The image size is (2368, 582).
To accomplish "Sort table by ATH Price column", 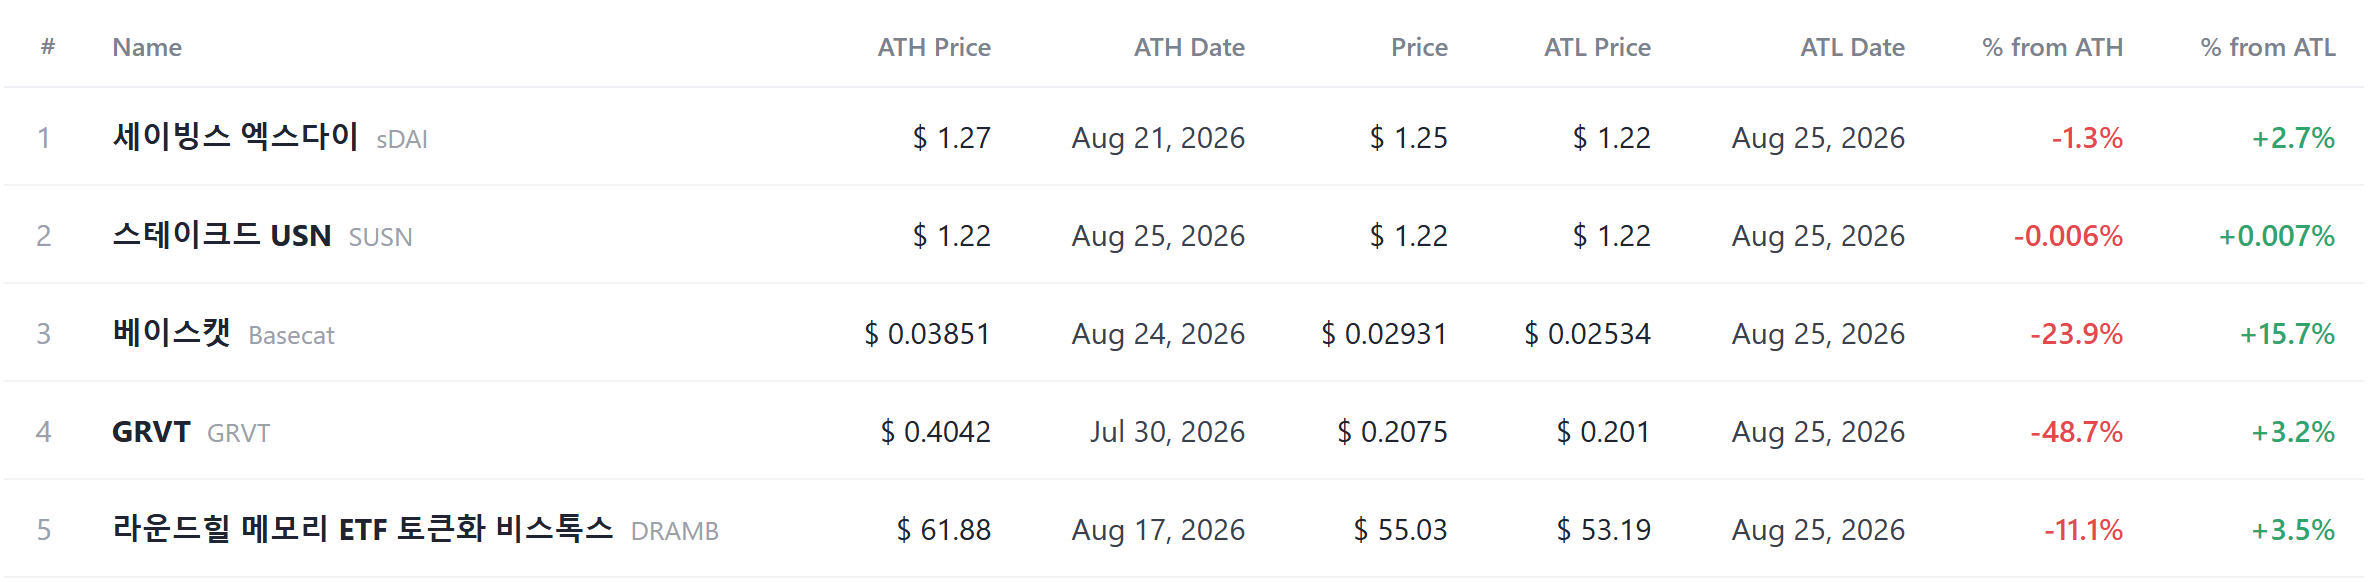I will pos(934,47).
